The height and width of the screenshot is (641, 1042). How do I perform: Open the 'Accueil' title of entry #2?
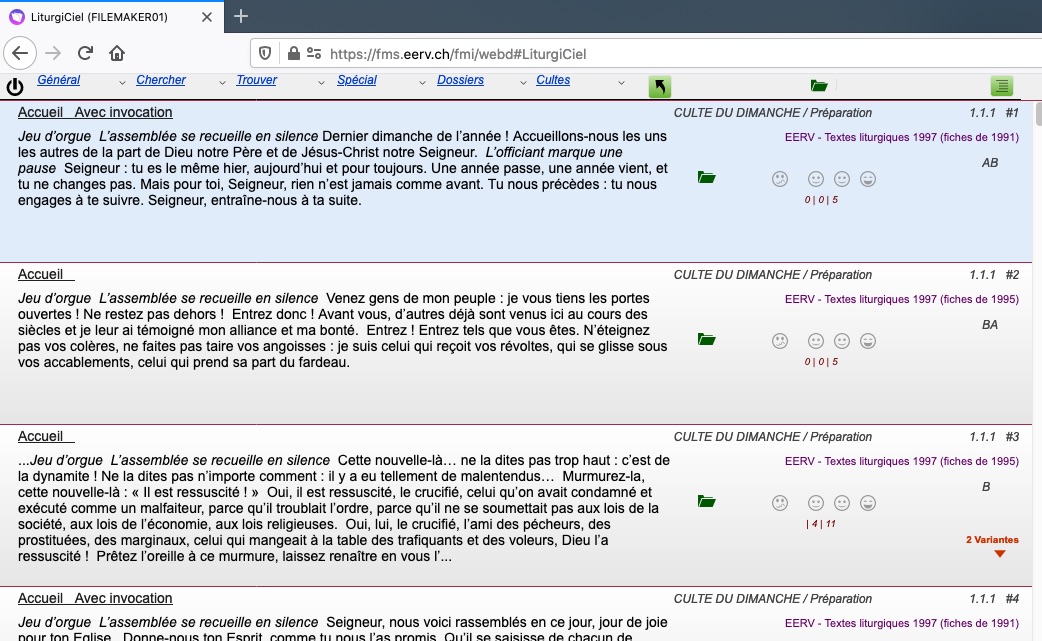point(46,274)
